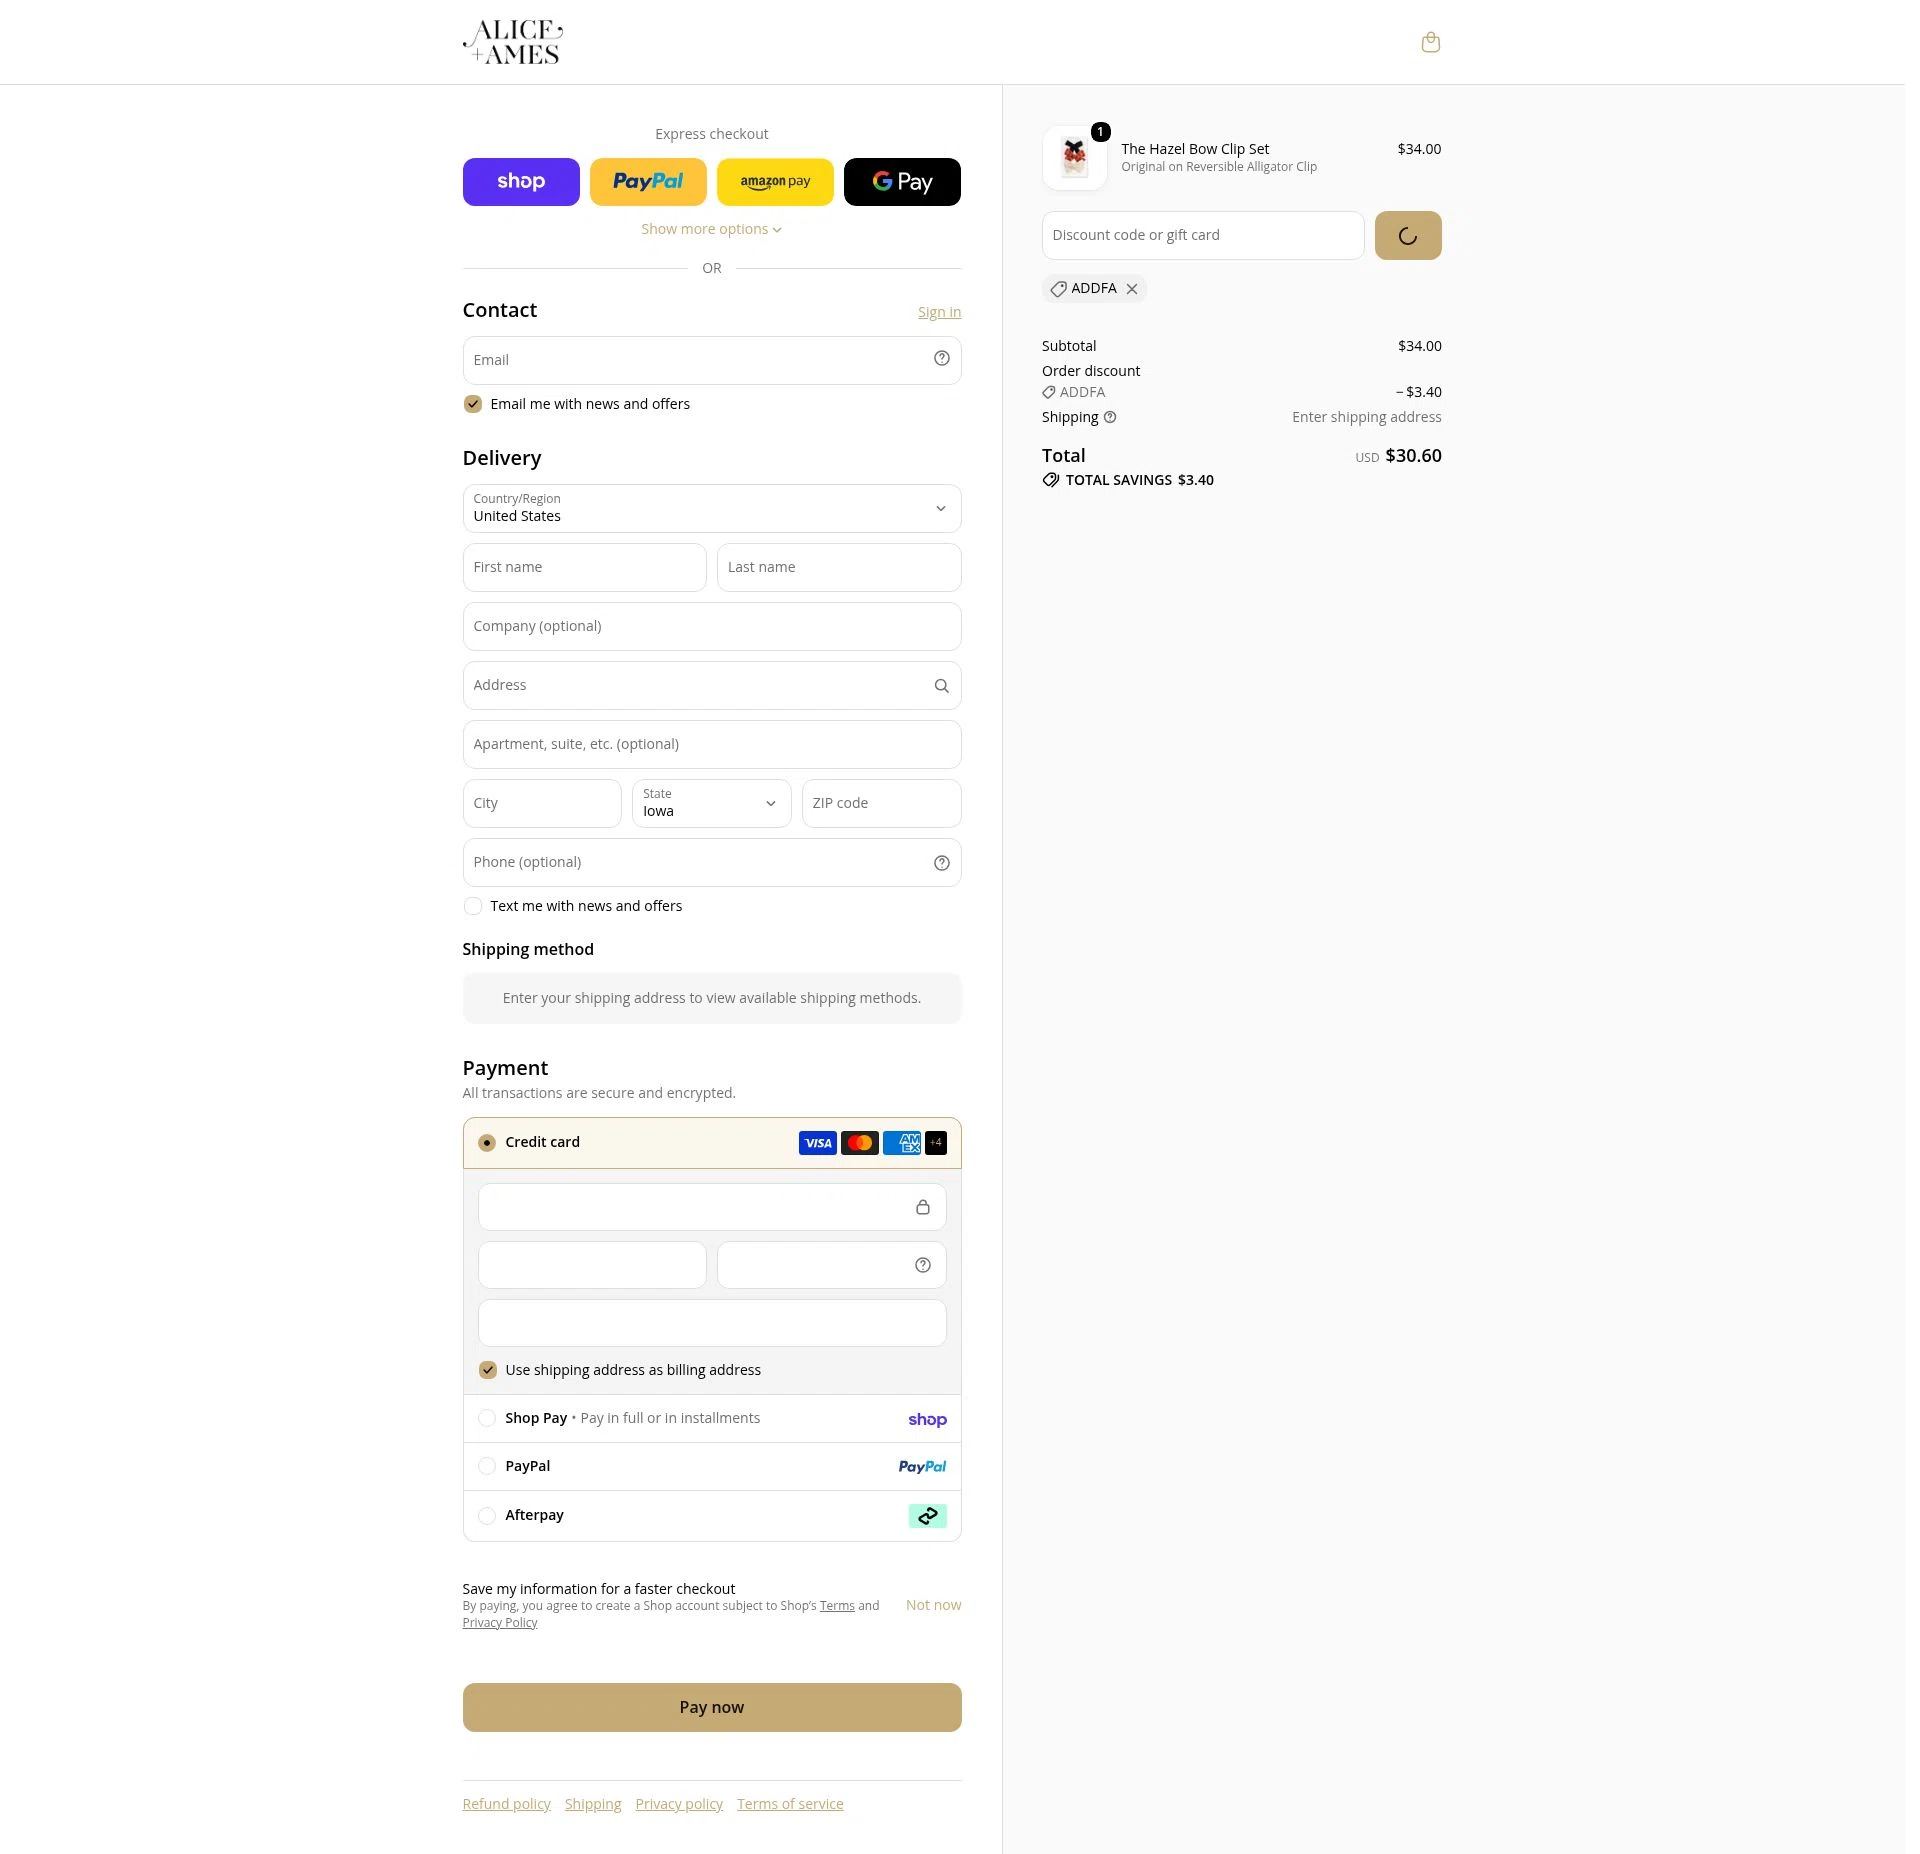Click the Discount code or gift card field
Viewport: 1920px width, 1854px height.
[1202, 235]
